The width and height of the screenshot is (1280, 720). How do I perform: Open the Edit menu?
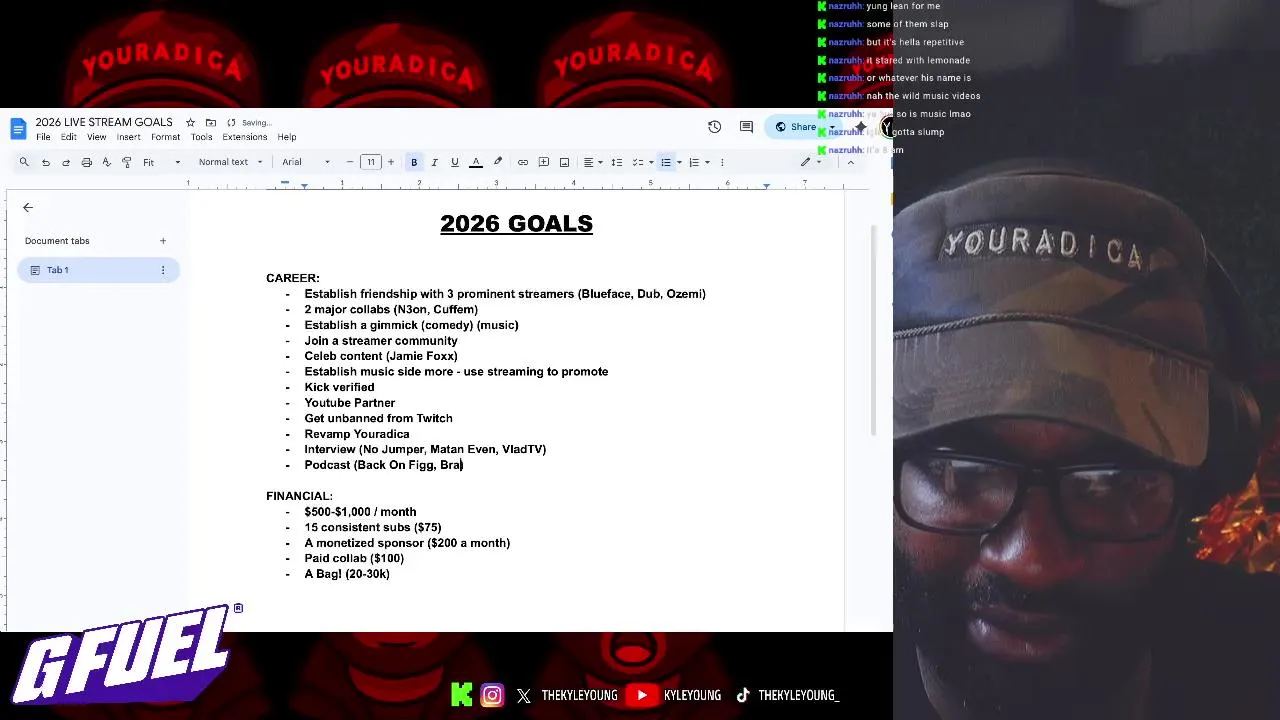(x=68, y=137)
